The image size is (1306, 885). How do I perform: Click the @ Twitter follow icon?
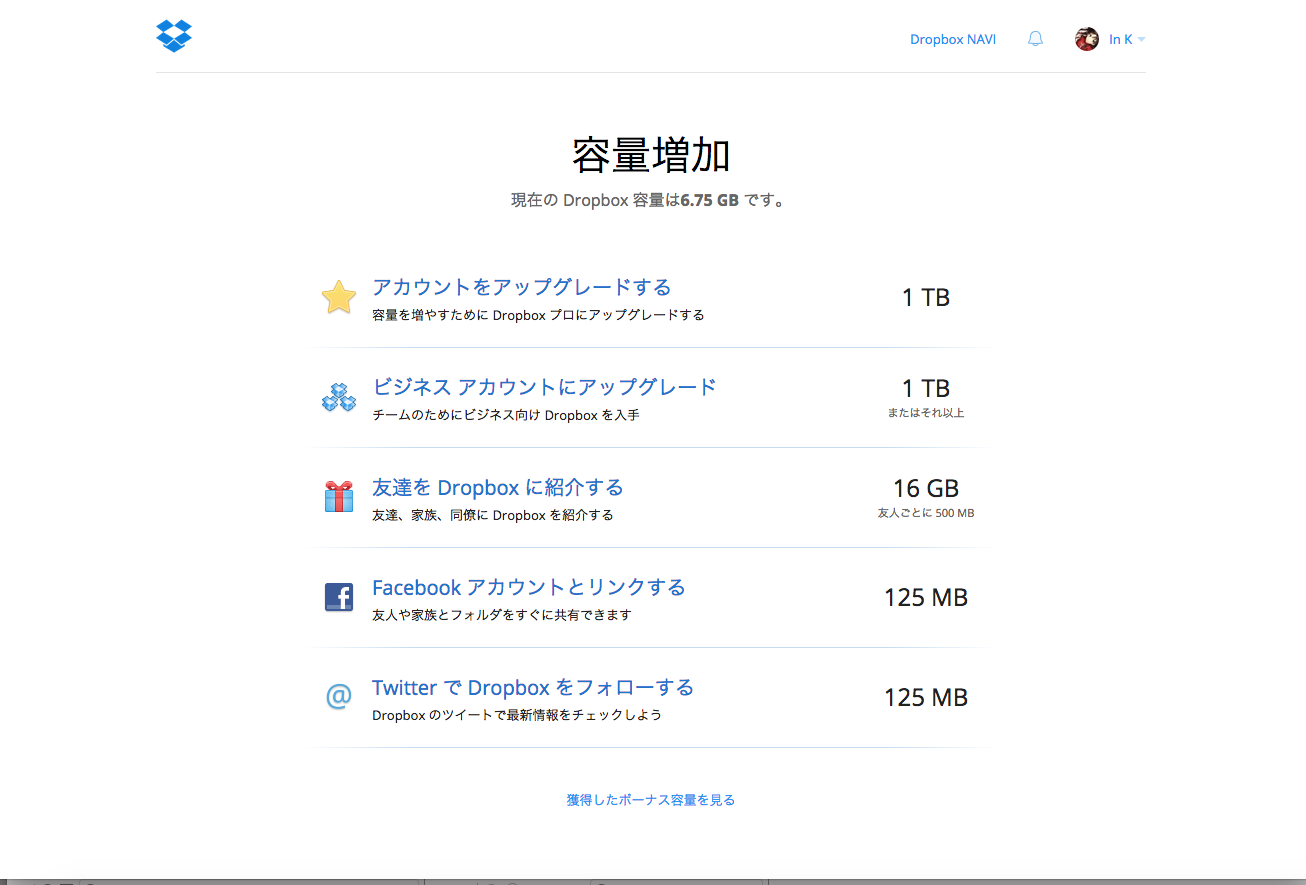(339, 697)
